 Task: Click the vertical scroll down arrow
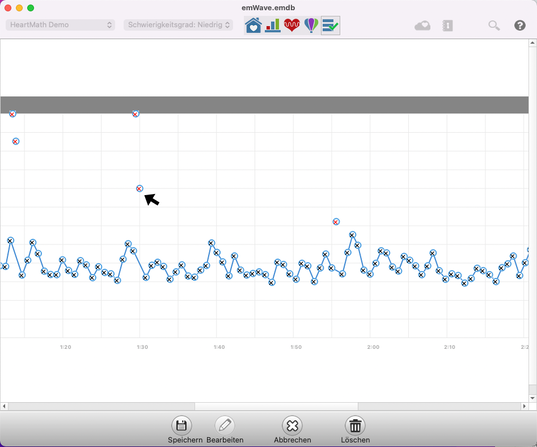point(533,398)
